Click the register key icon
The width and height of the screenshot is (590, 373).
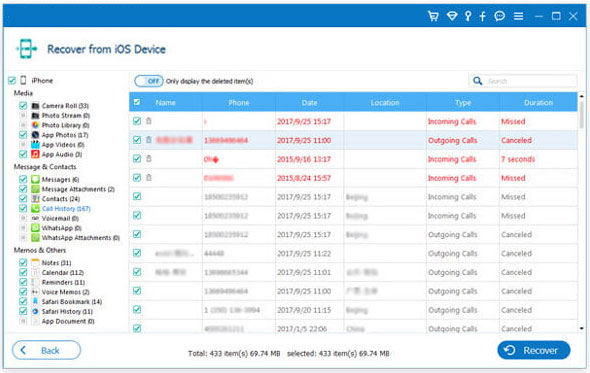[x=468, y=16]
